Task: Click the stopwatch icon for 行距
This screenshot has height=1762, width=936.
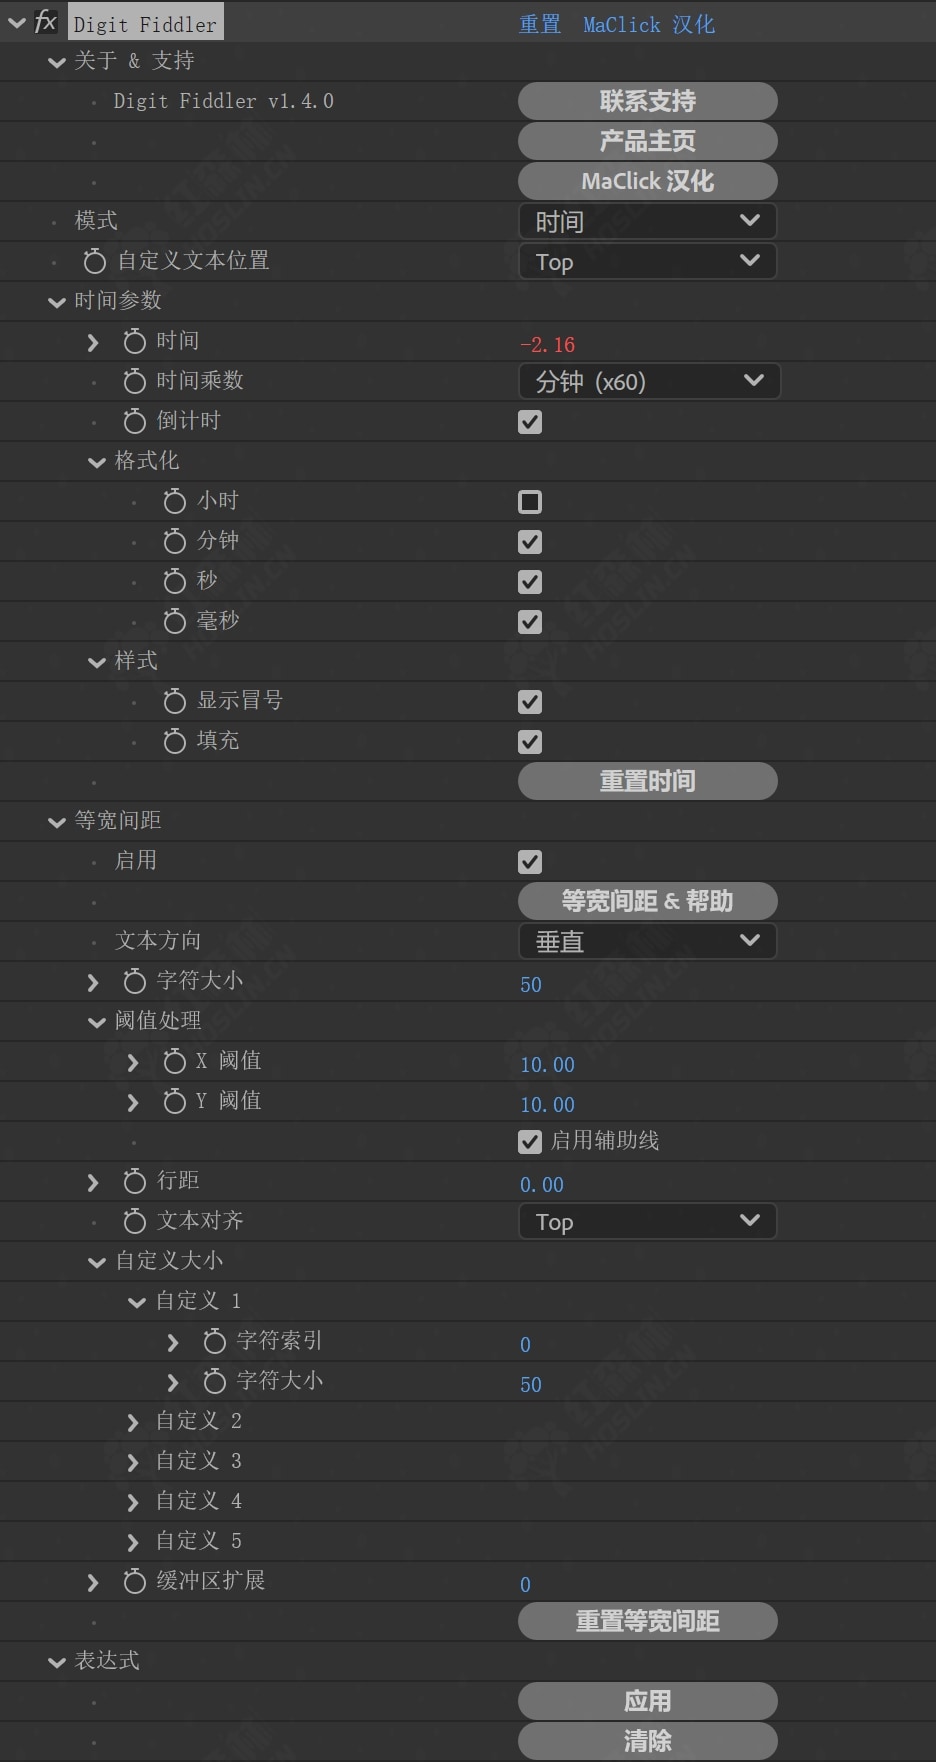Action: point(134,1181)
